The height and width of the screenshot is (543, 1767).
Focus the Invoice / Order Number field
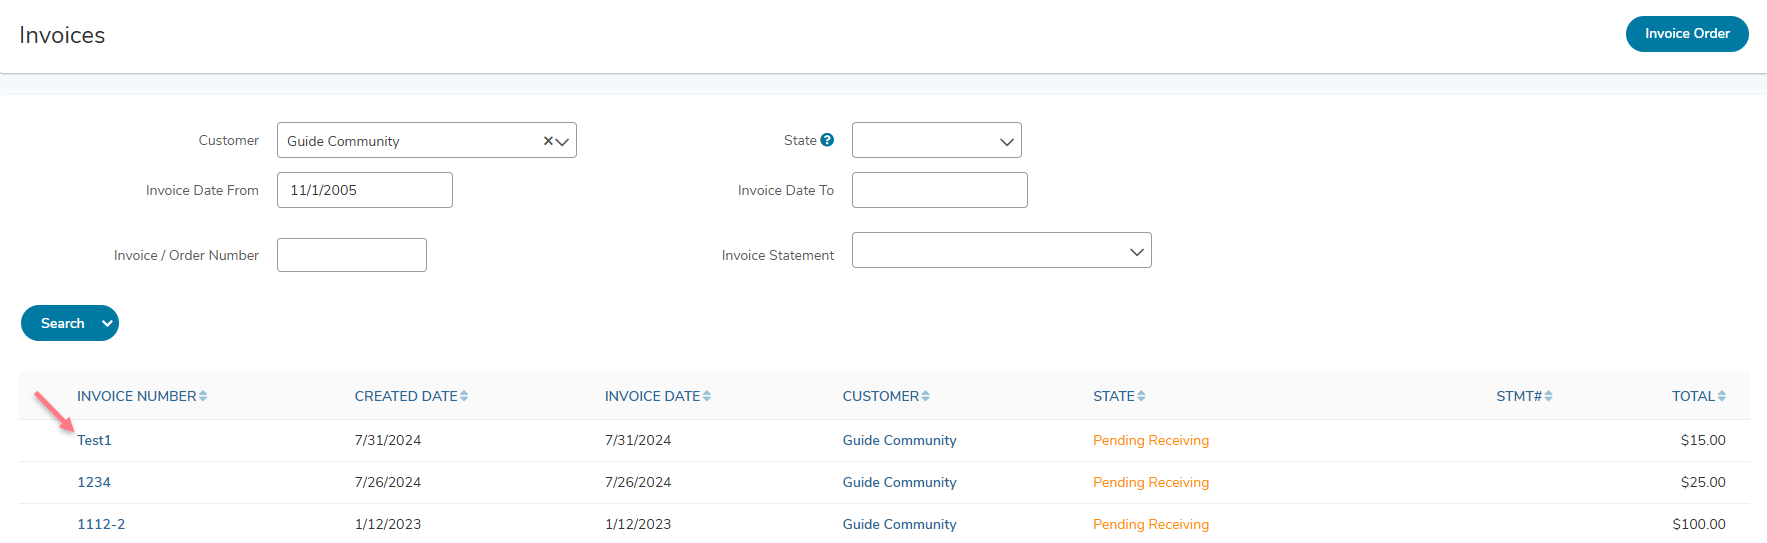pos(352,255)
